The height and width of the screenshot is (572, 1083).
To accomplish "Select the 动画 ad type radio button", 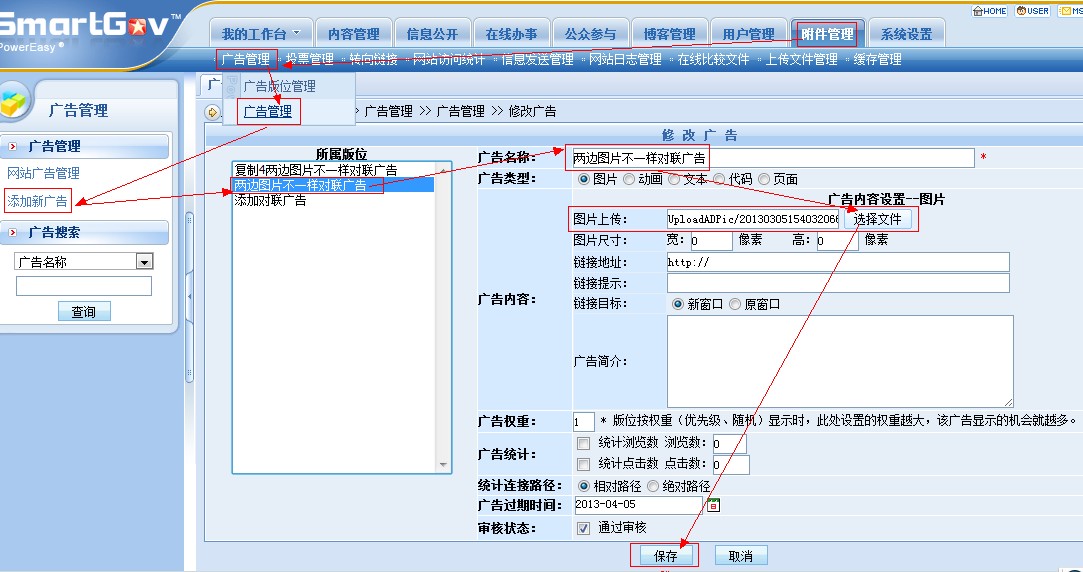I will tap(629, 179).
